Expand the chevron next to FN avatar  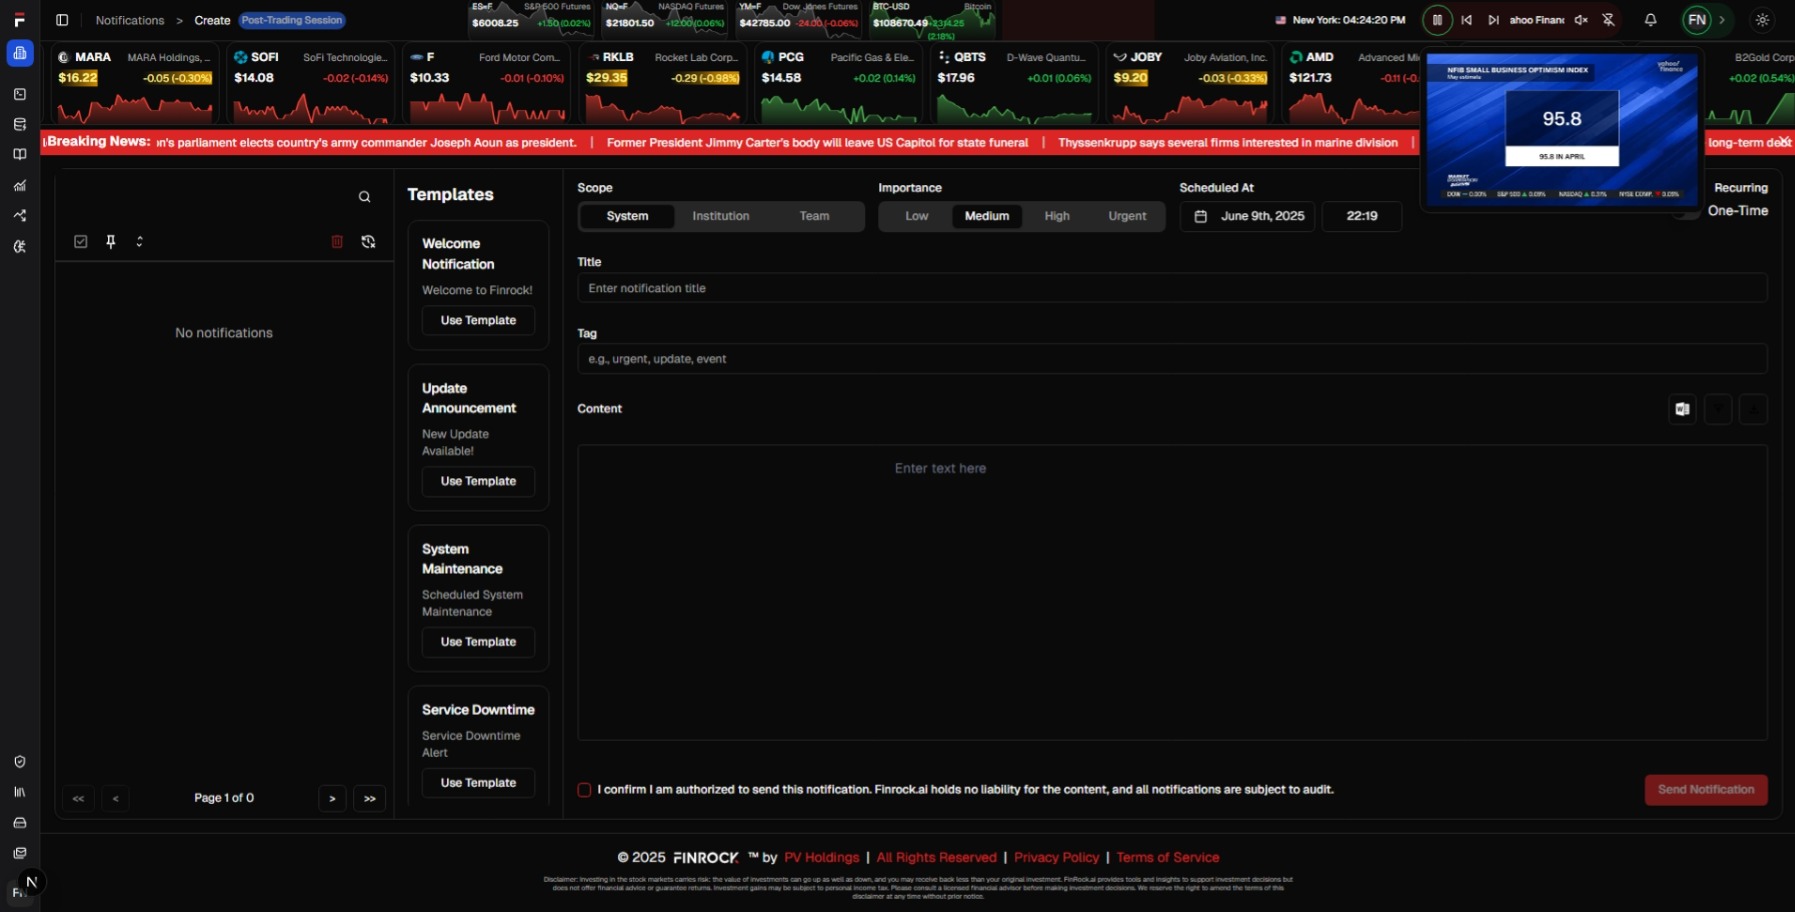point(1722,20)
